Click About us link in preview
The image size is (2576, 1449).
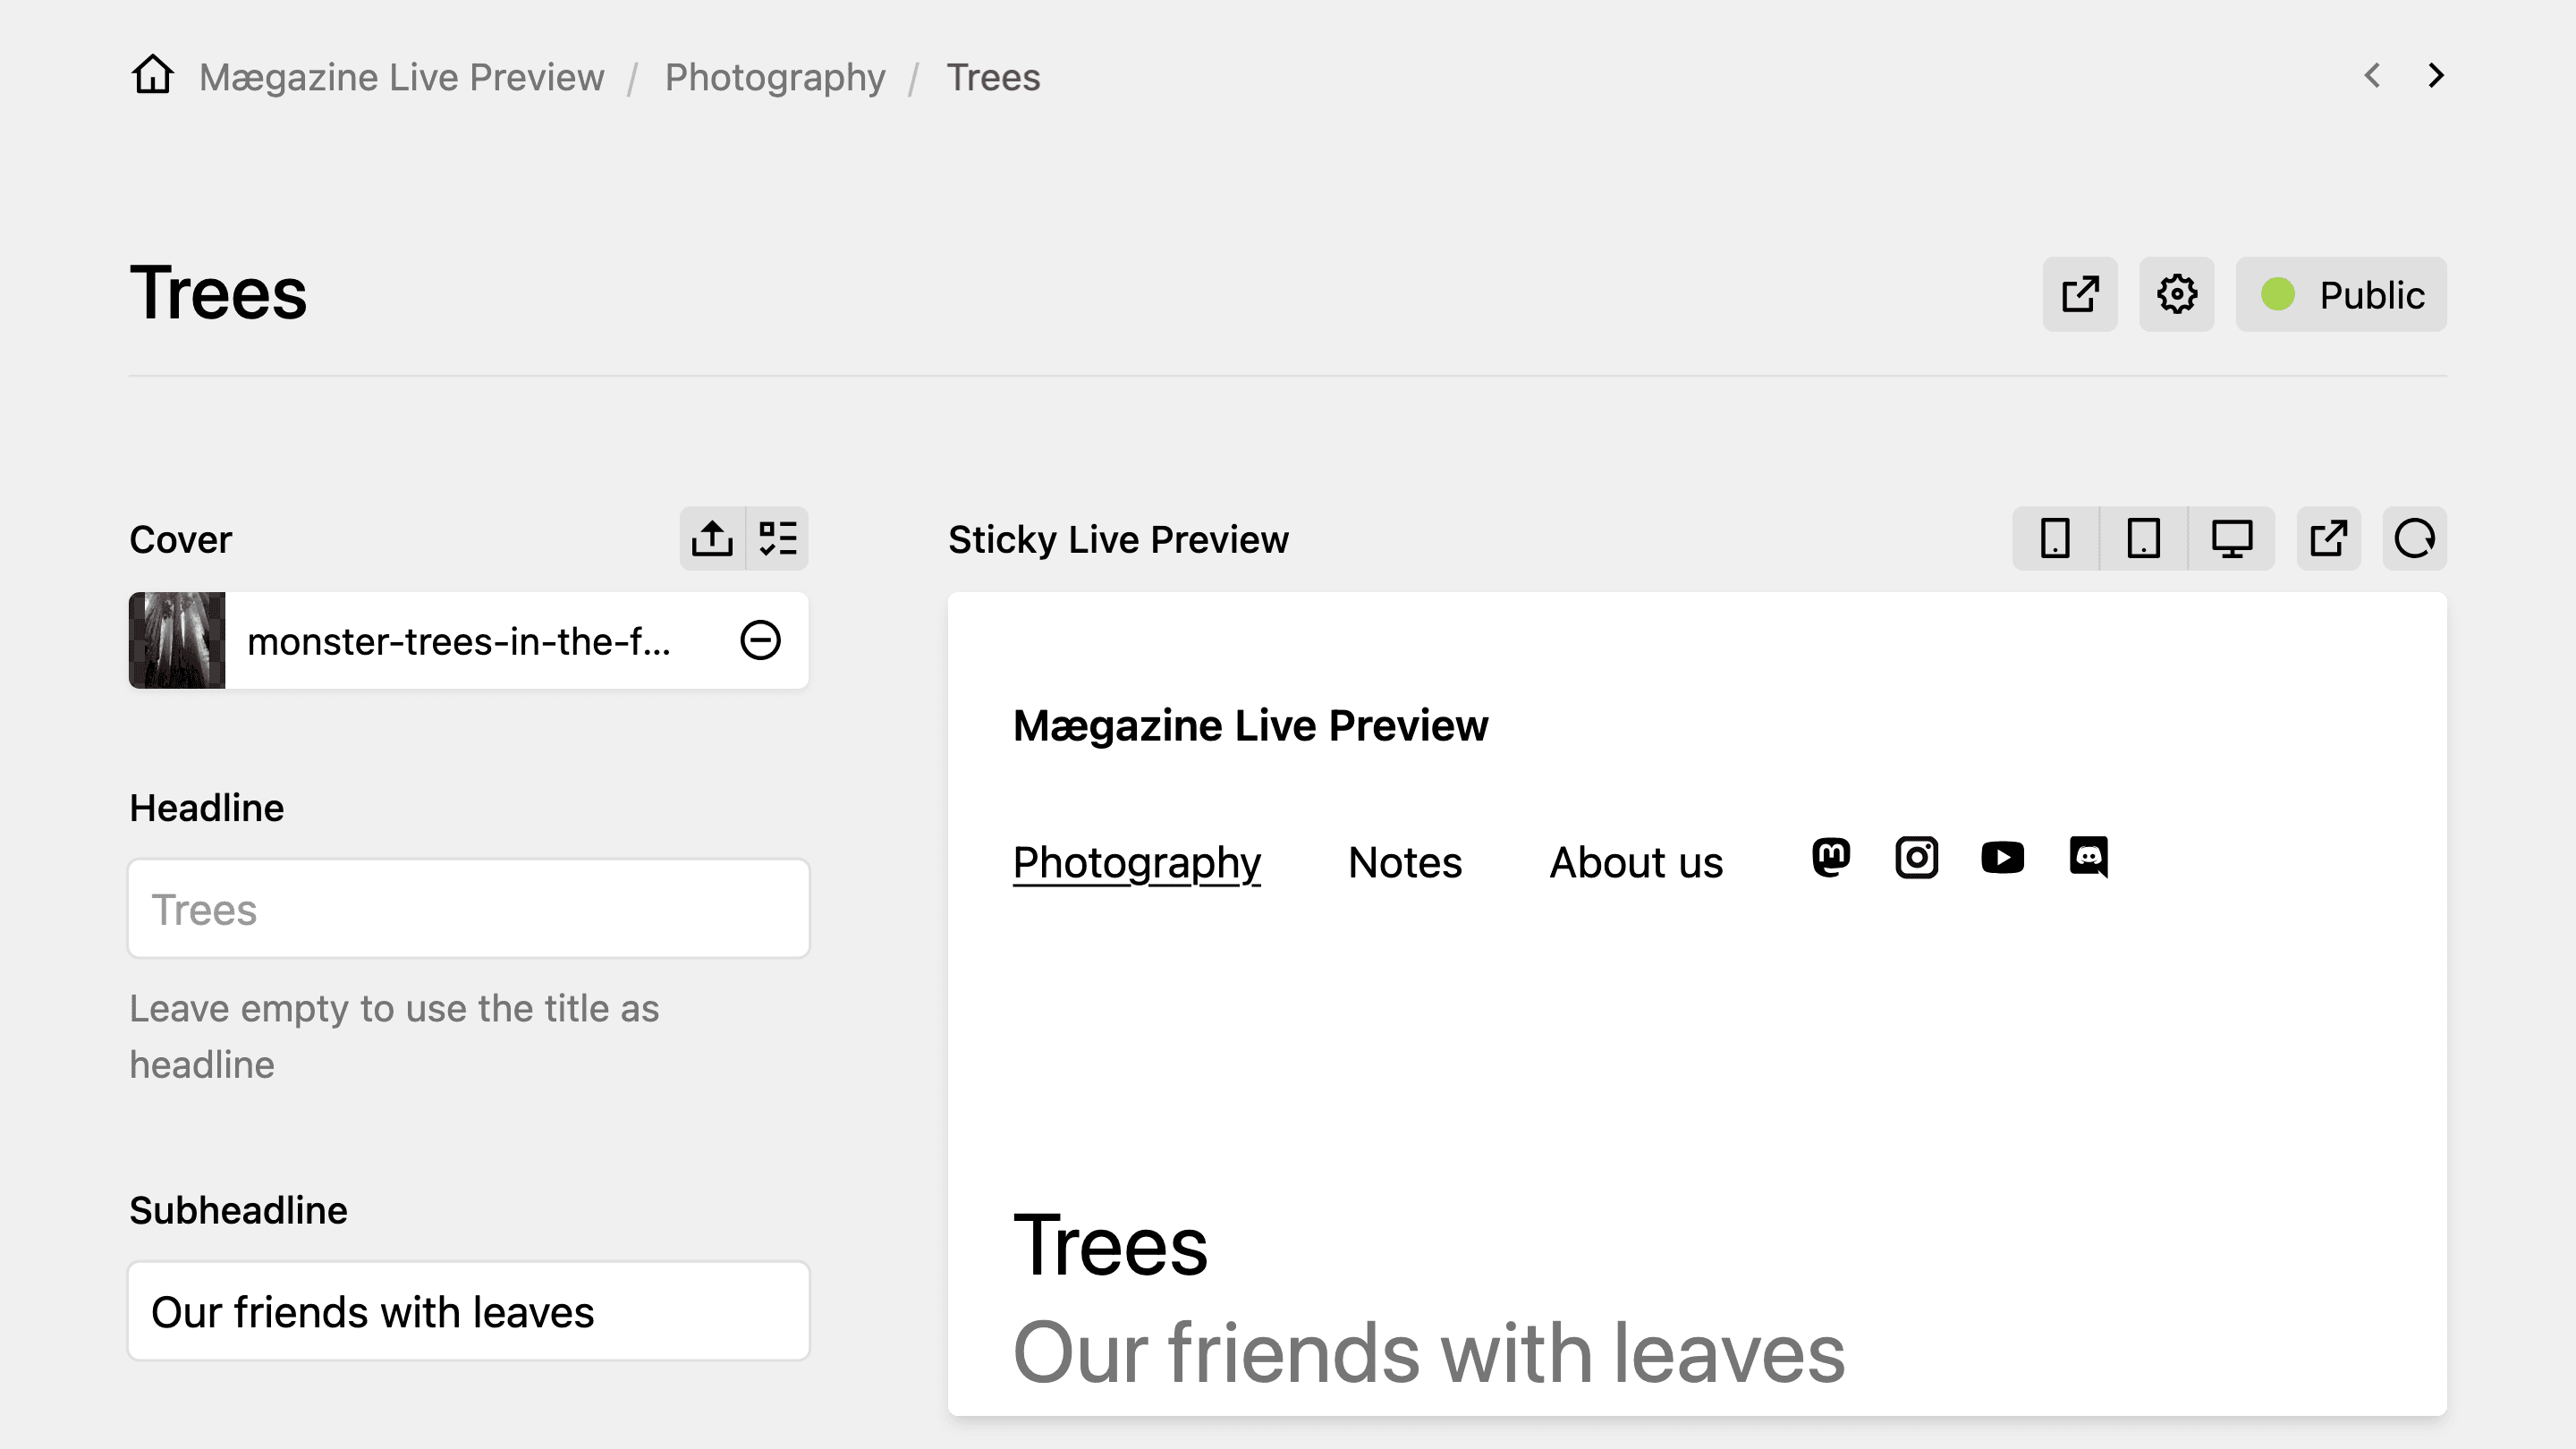pos(1636,862)
